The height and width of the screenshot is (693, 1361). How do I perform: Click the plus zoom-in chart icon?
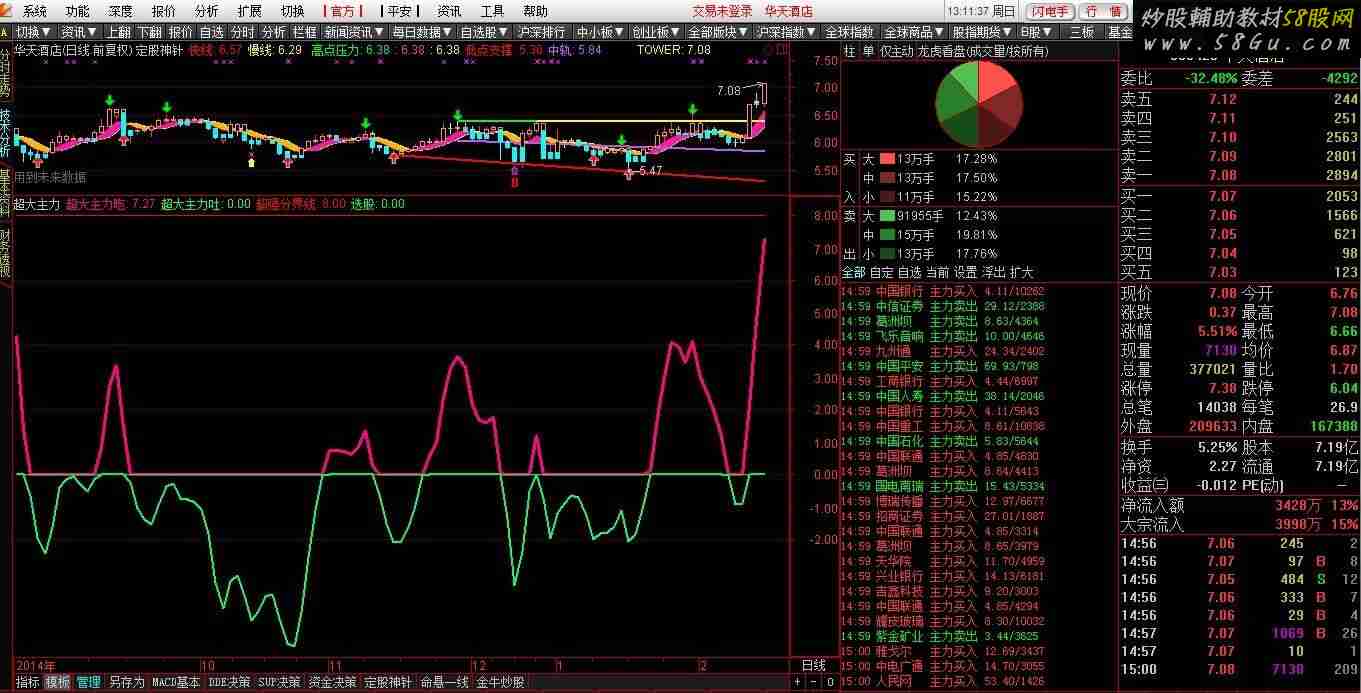click(x=798, y=683)
